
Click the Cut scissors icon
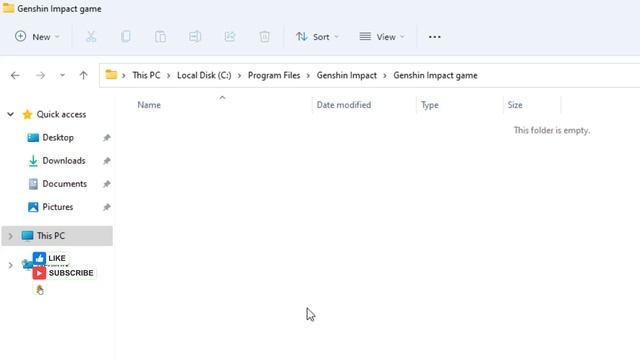(91, 37)
